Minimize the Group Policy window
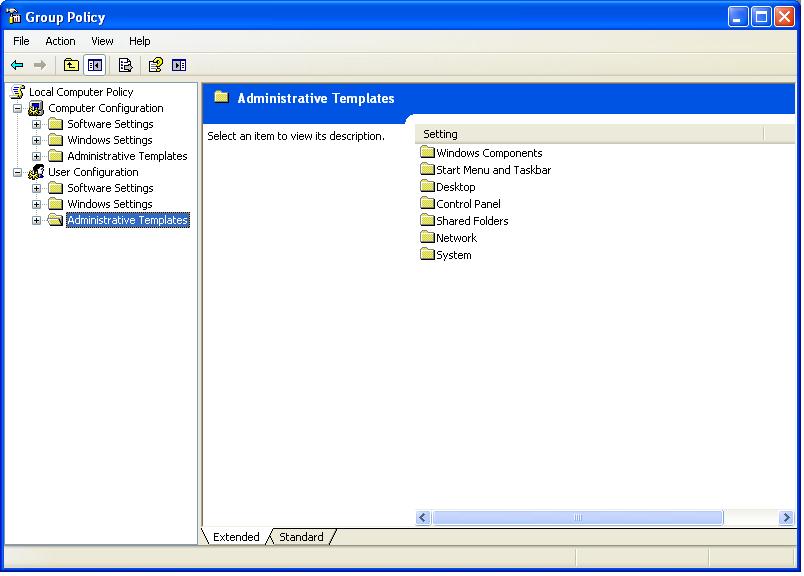 (737, 17)
